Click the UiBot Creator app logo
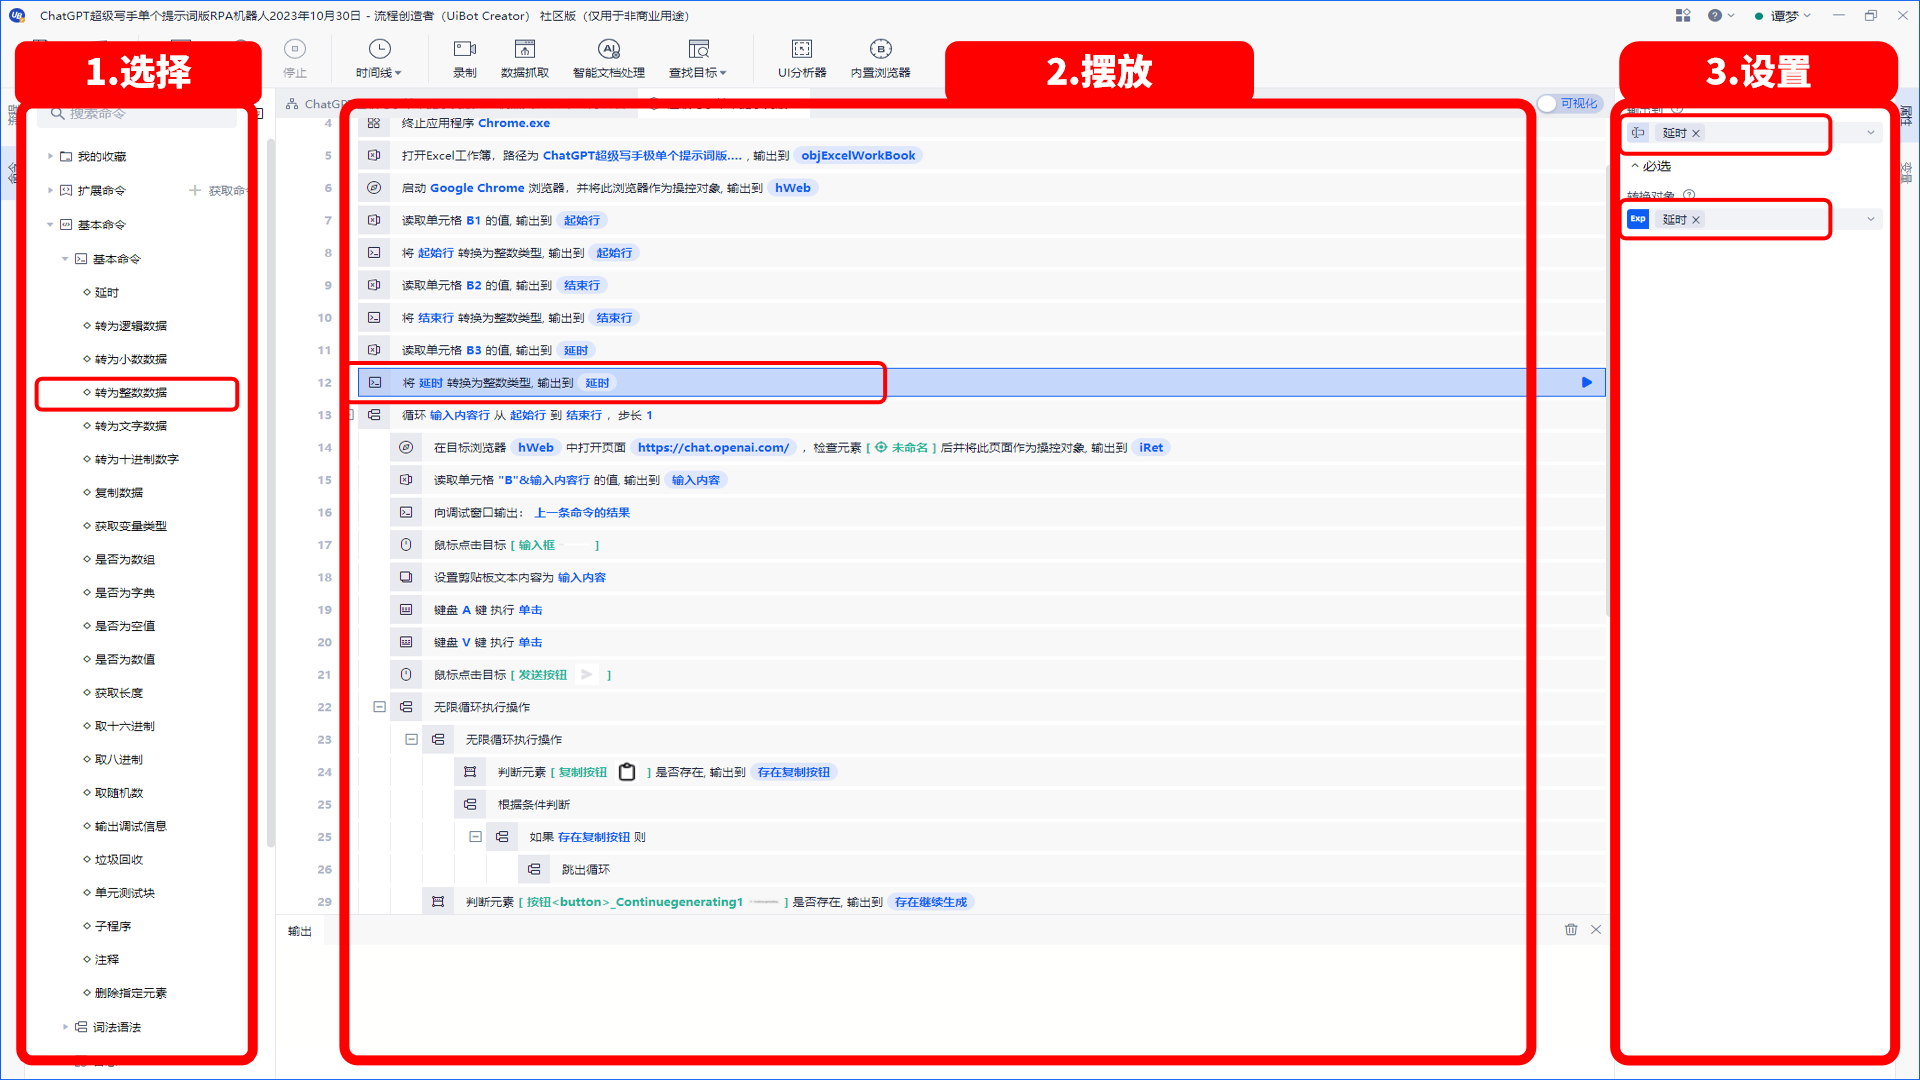This screenshot has width=1920, height=1080. pos(17,15)
